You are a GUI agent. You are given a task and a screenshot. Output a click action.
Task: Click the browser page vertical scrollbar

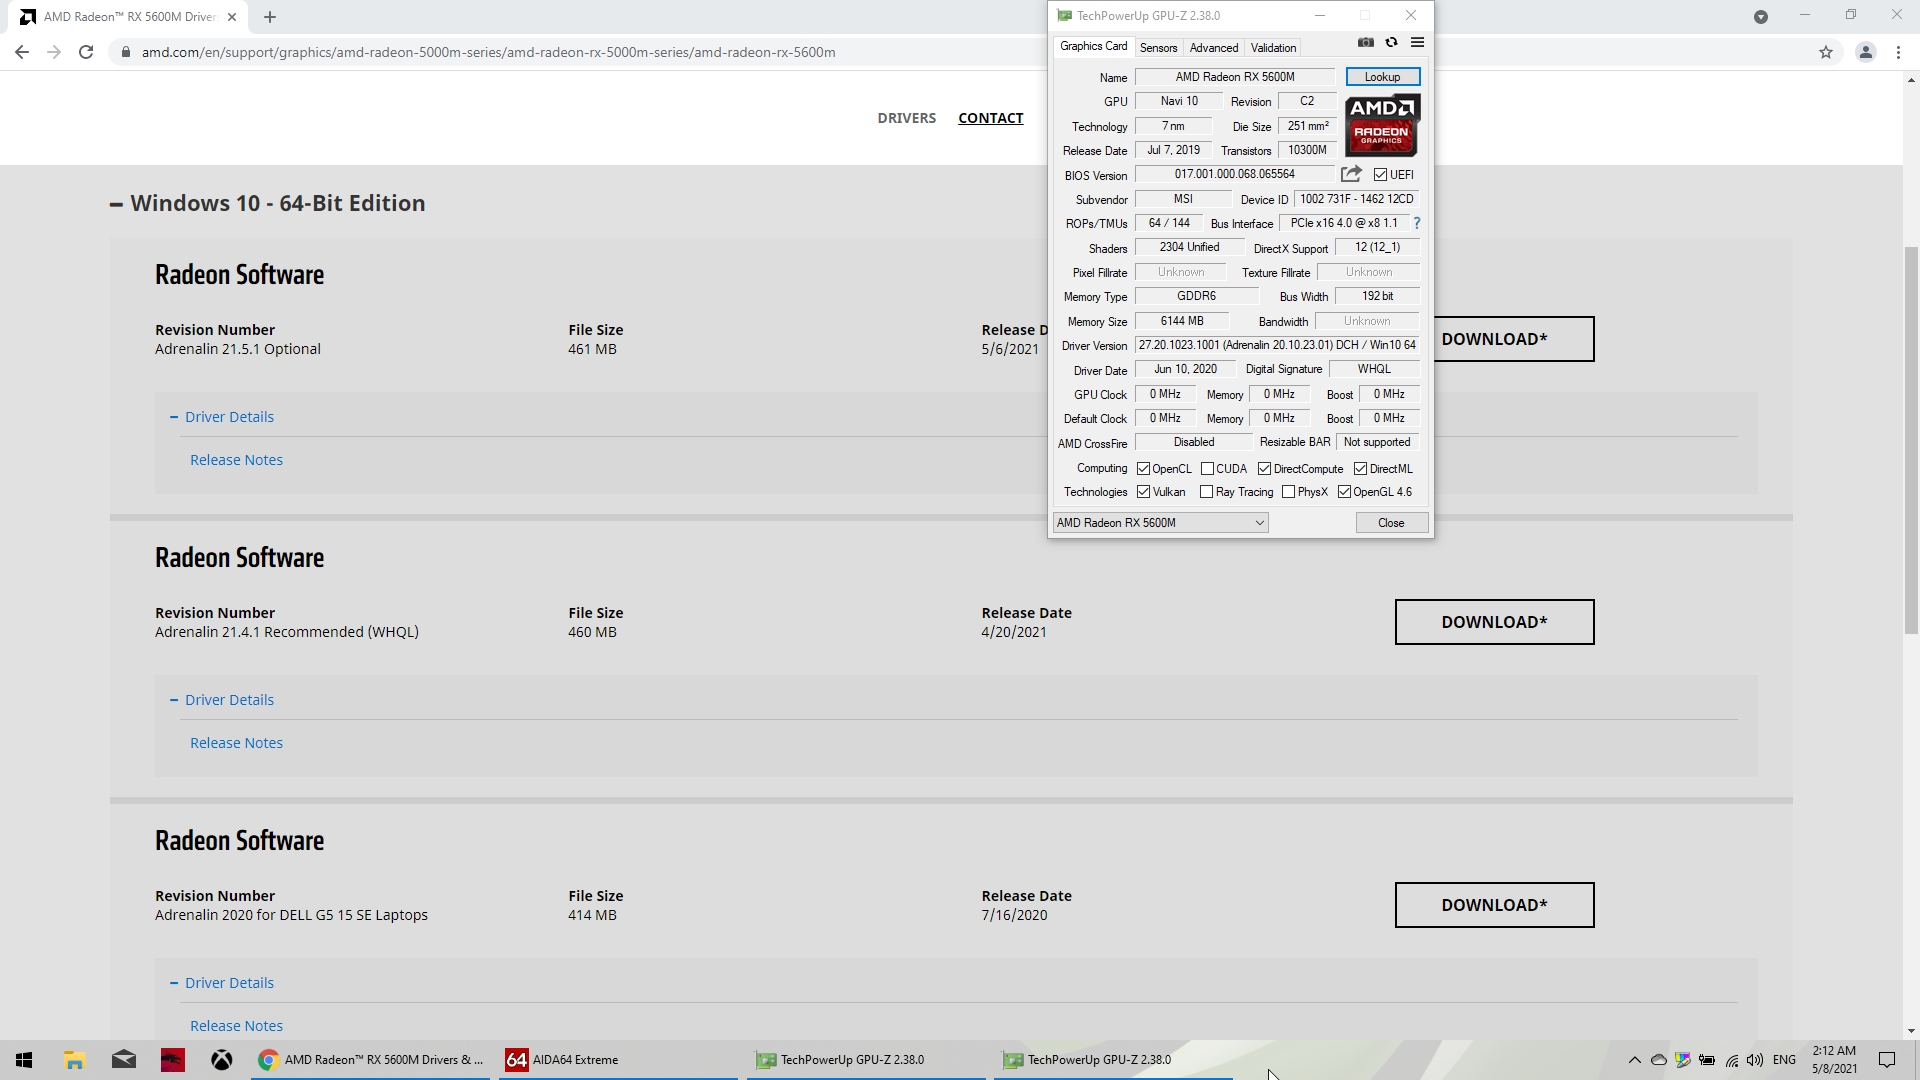[x=1911, y=440]
